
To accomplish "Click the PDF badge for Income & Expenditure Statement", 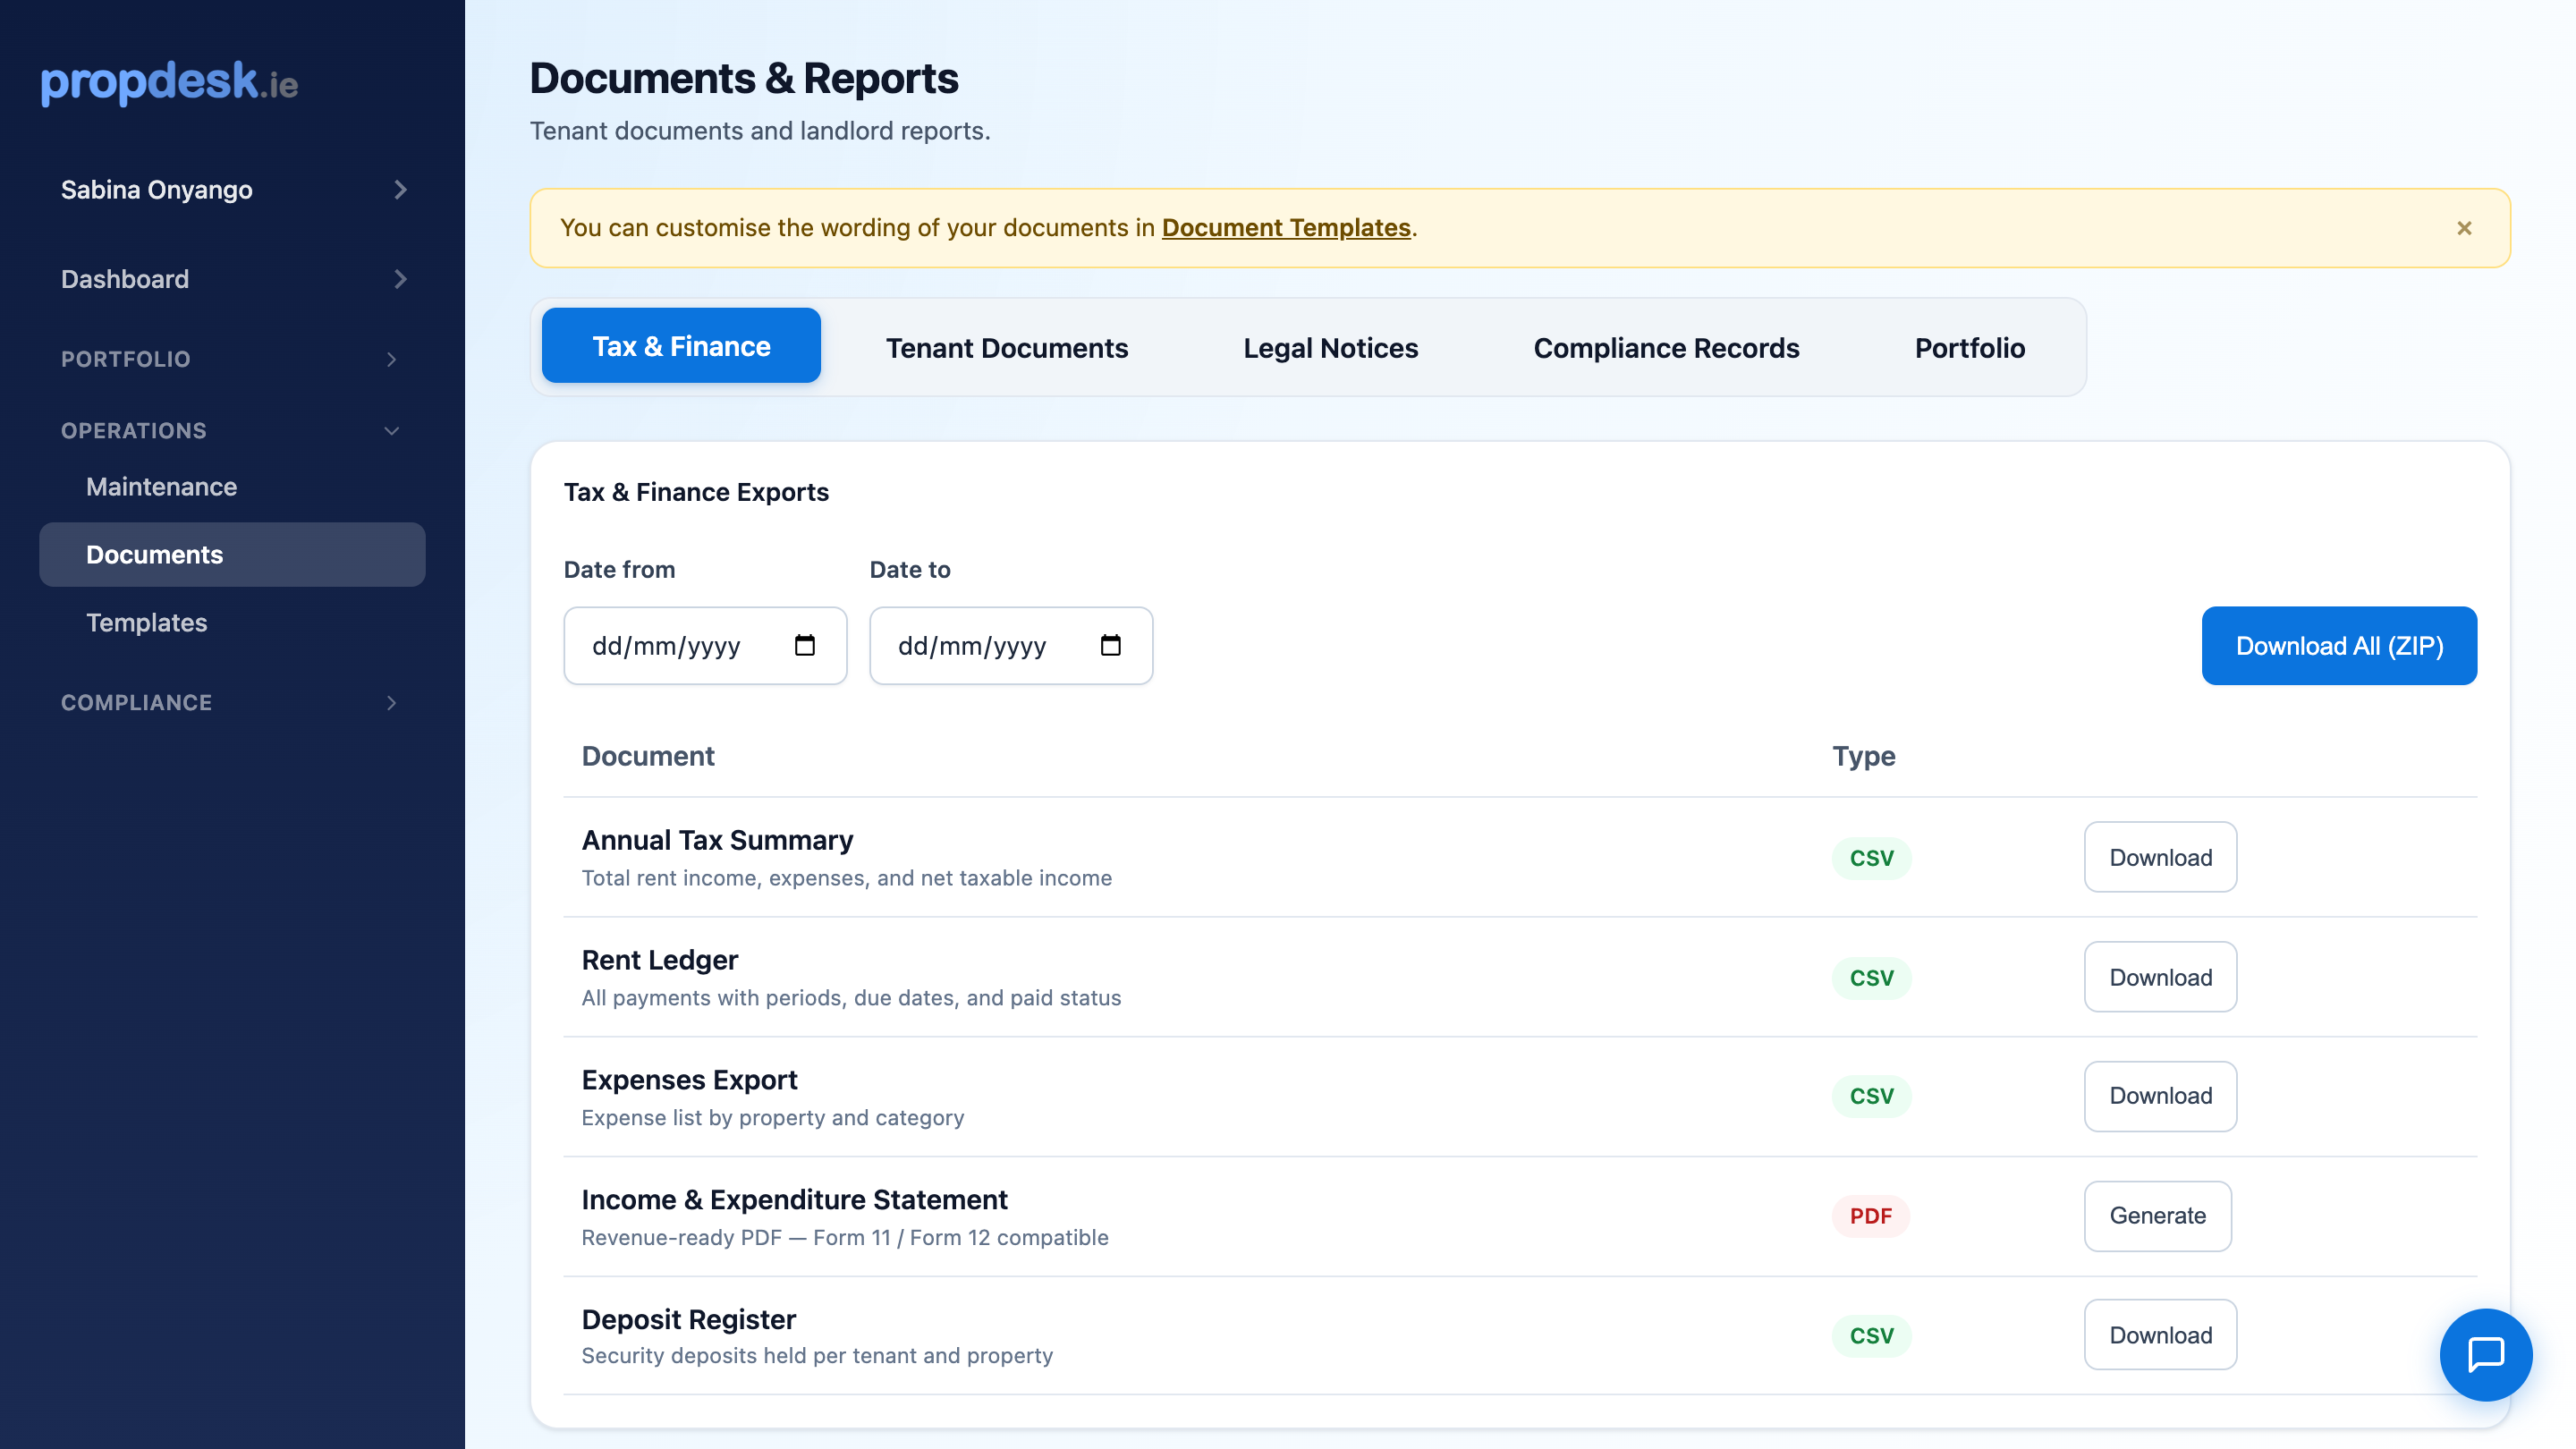I will tap(1870, 1216).
